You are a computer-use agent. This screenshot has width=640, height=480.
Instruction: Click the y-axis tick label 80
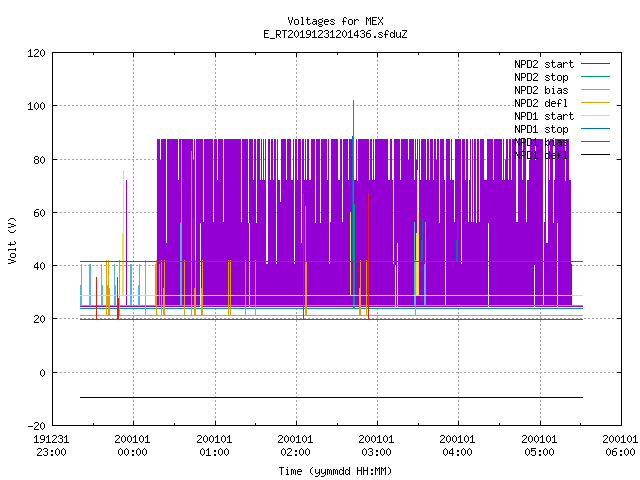tap(39, 160)
